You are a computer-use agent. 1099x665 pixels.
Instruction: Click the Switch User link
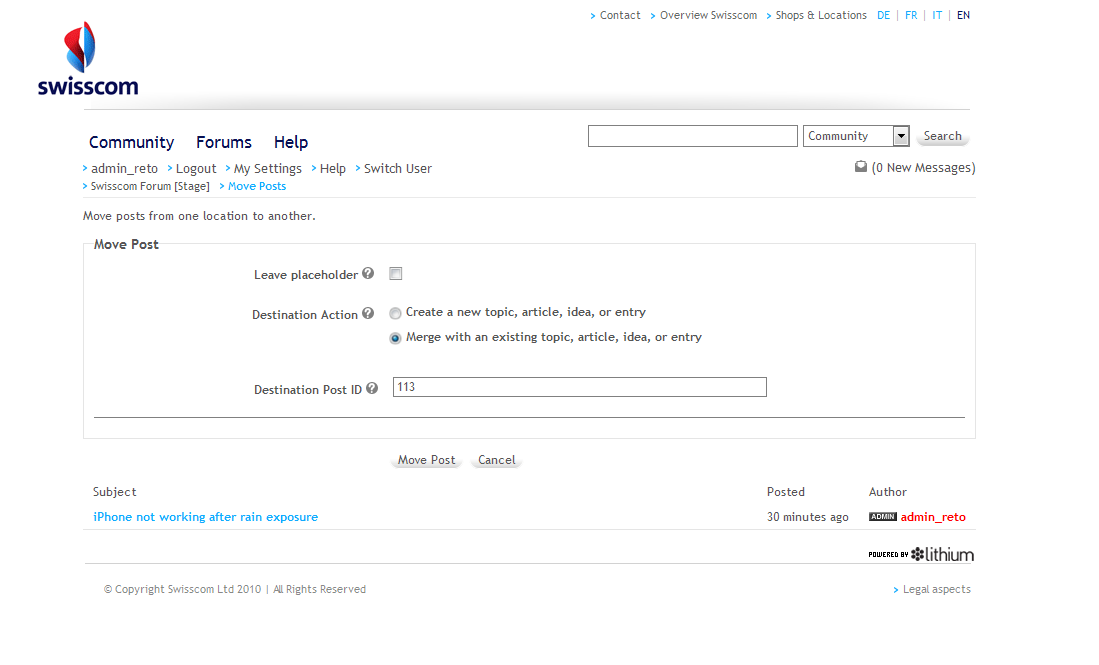click(397, 169)
